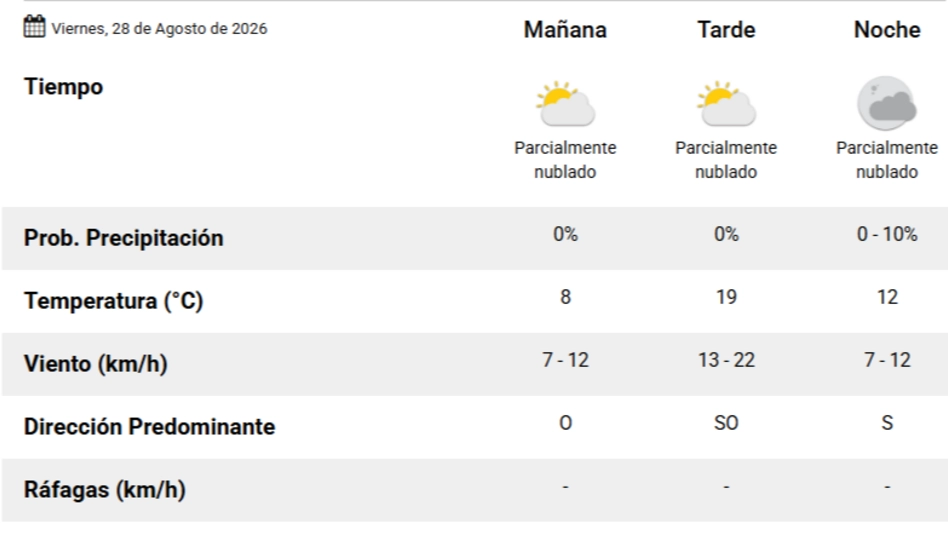Screen dimensions: 948x535
Task: Click the Ráfagas (km/h) row label
Action: tap(105, 490)
